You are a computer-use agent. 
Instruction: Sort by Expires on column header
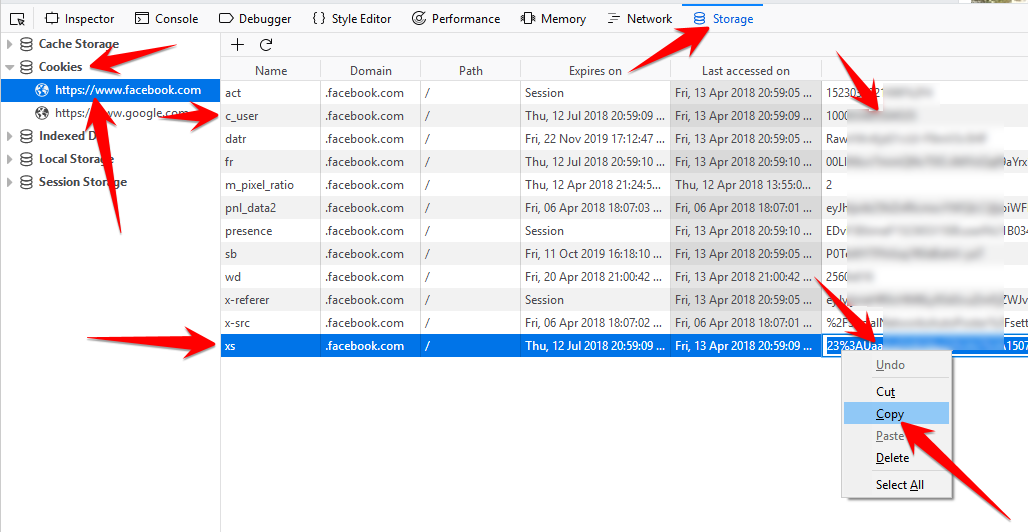595,71
